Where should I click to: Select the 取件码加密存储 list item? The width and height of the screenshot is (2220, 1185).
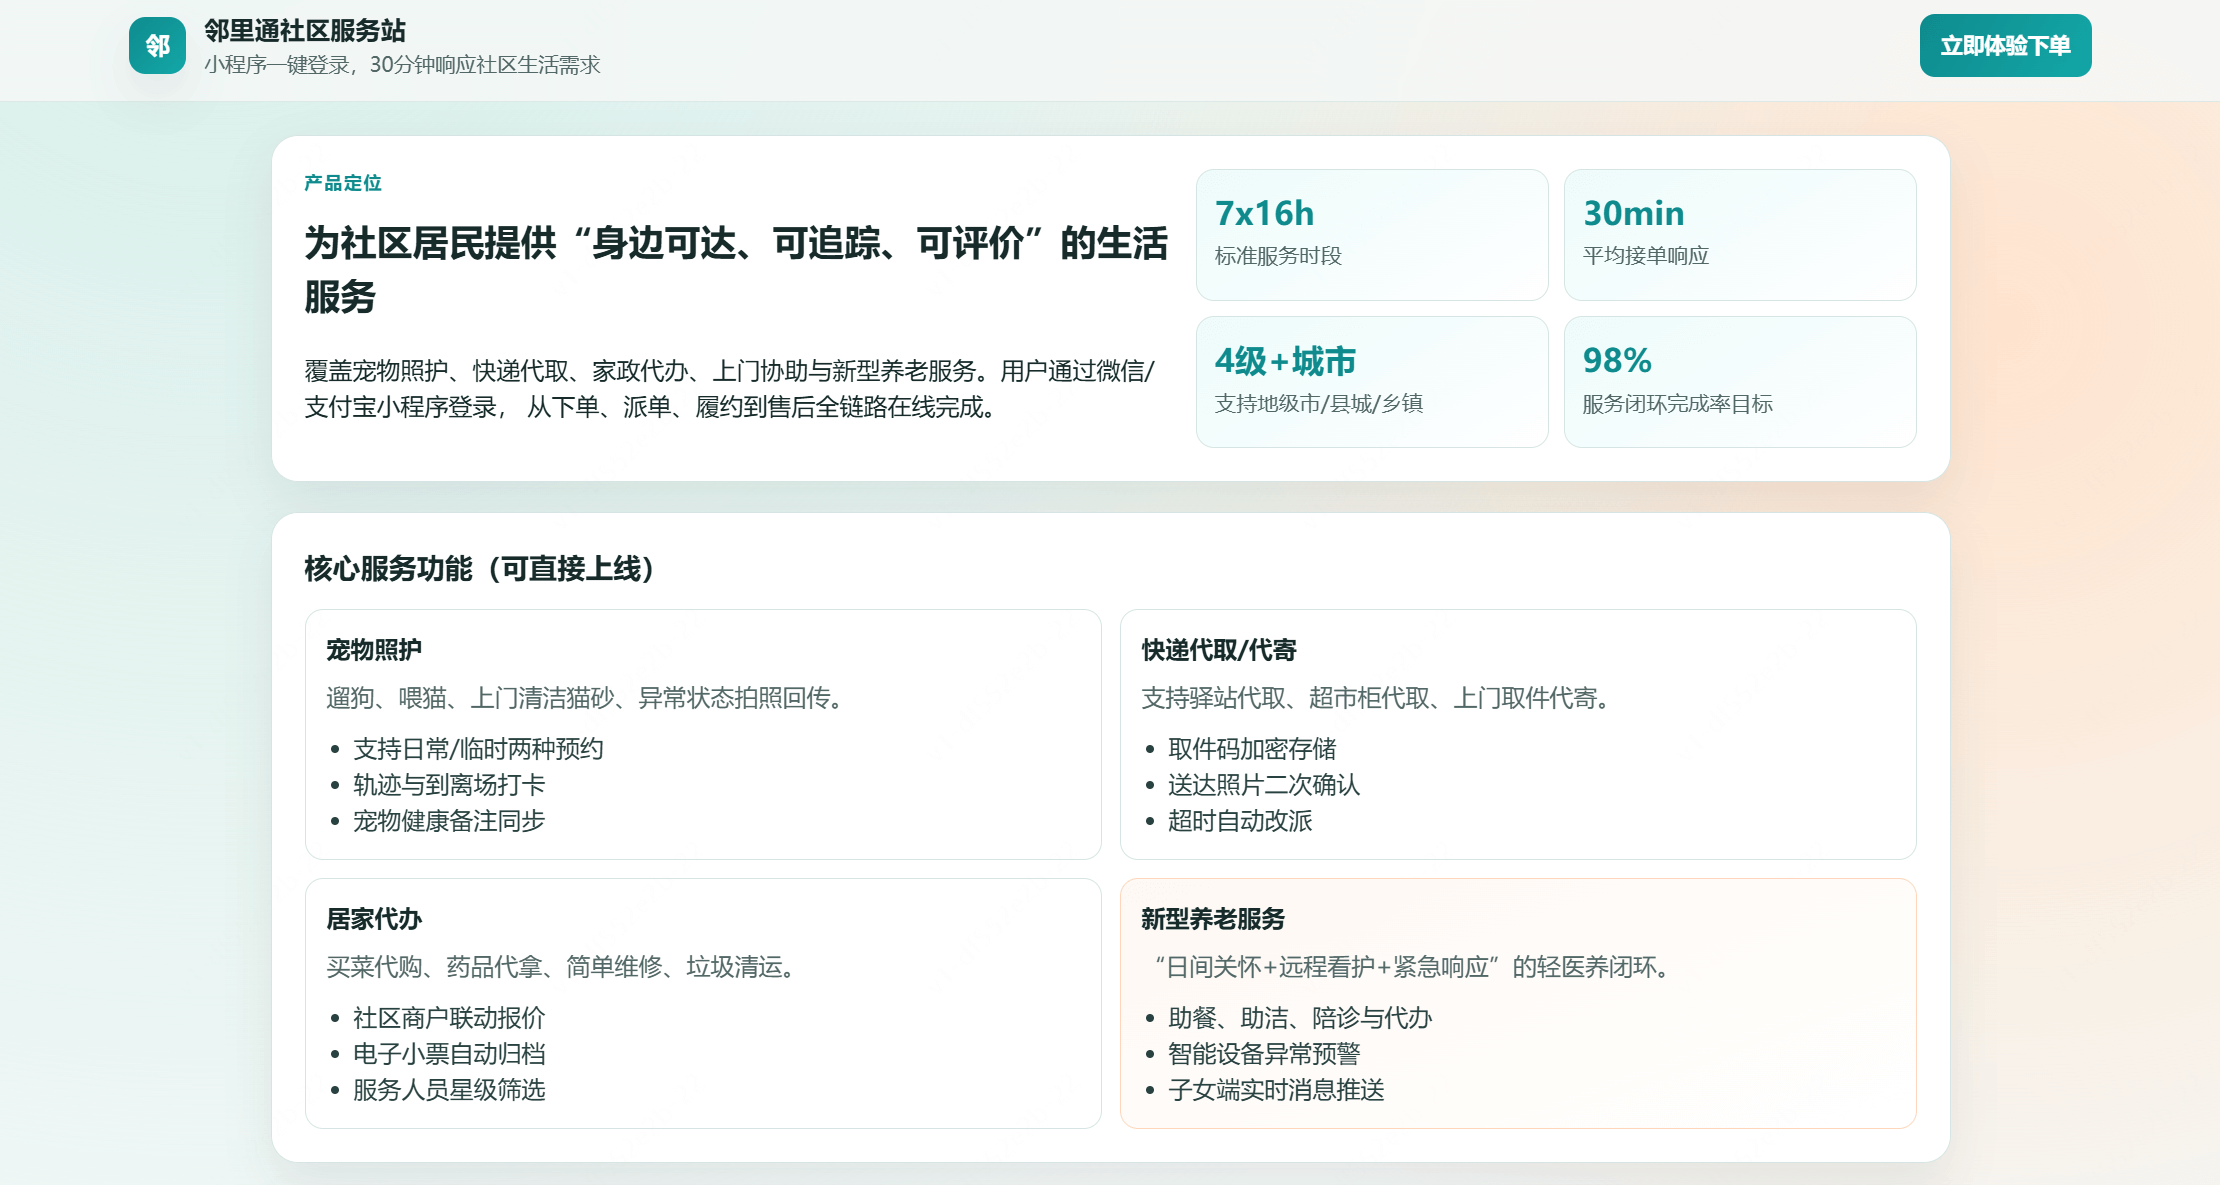tap(1251, 749)
